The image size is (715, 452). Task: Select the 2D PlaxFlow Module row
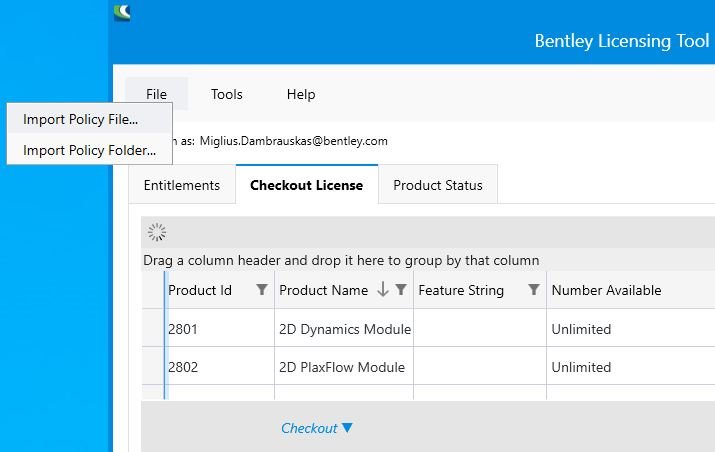(342, 367)
